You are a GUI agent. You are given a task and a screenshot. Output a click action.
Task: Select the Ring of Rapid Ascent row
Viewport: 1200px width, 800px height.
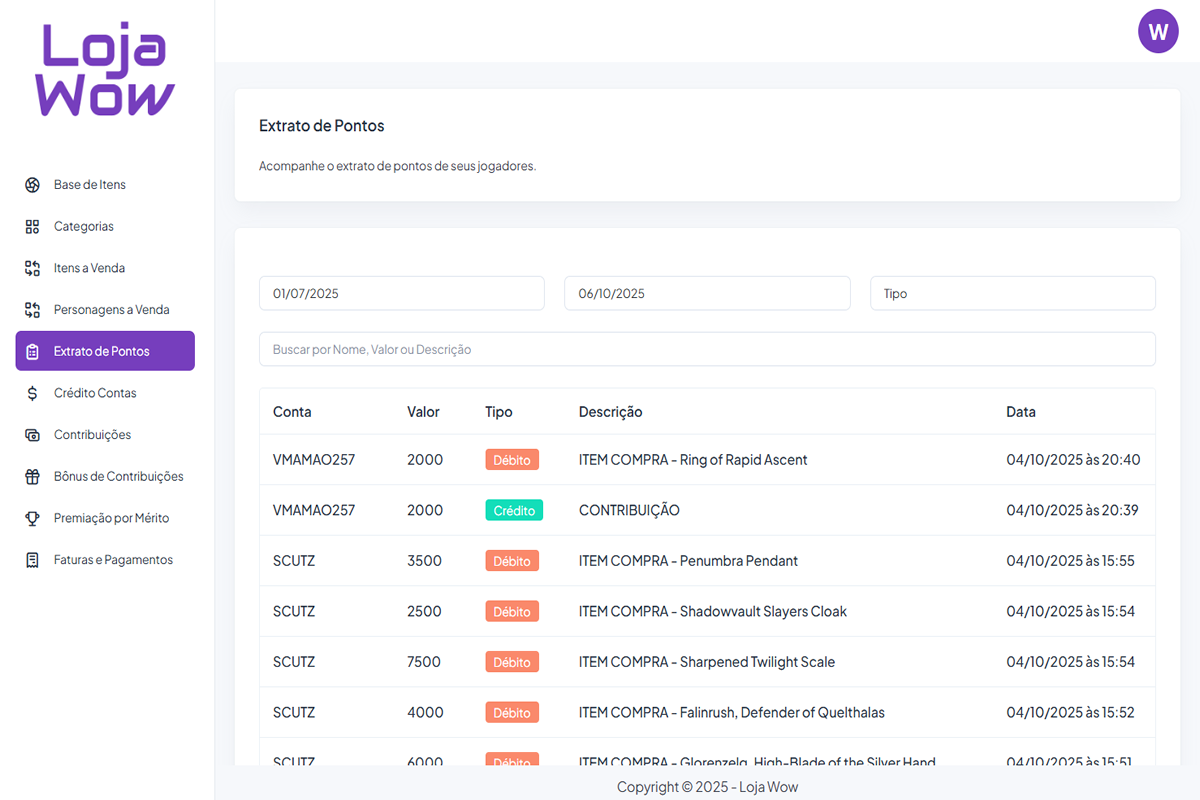click(x=692, y=460)
